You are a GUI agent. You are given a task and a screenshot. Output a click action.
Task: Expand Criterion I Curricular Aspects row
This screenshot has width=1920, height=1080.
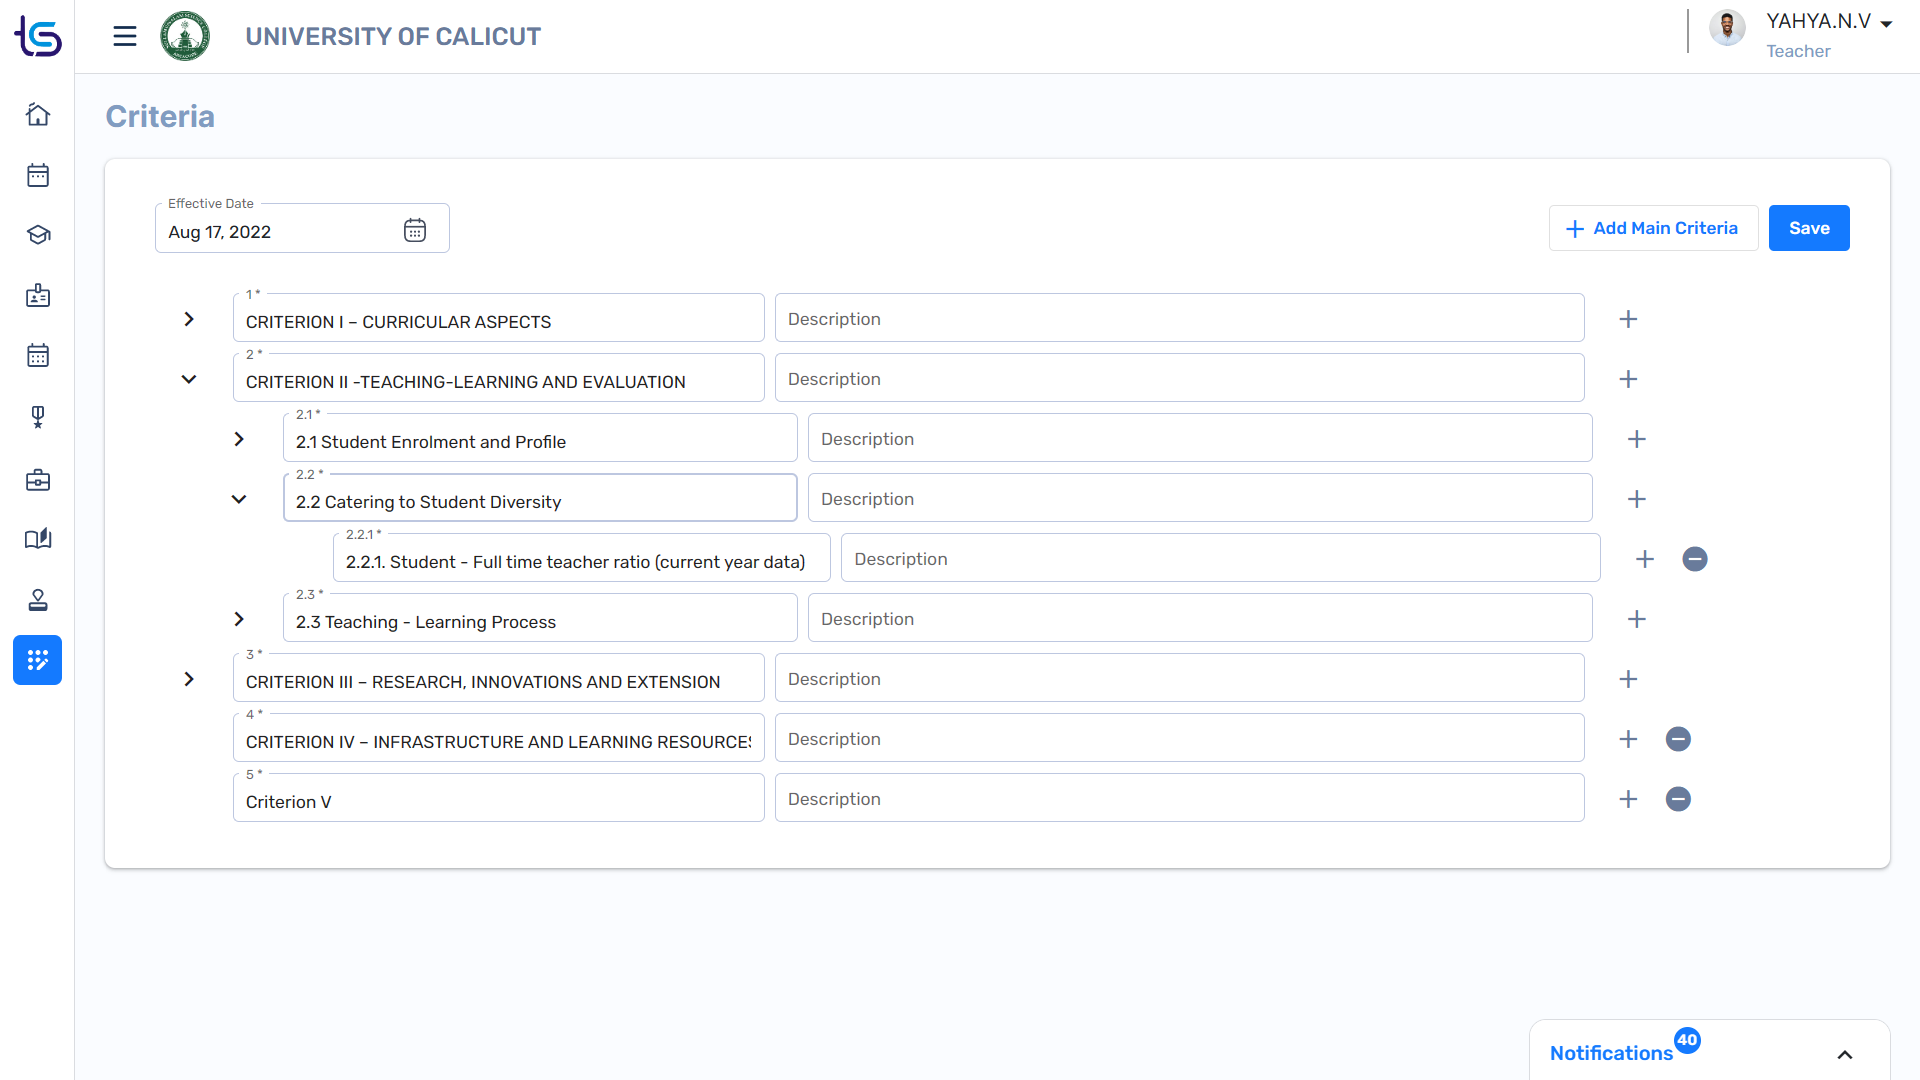pos(189,319)
